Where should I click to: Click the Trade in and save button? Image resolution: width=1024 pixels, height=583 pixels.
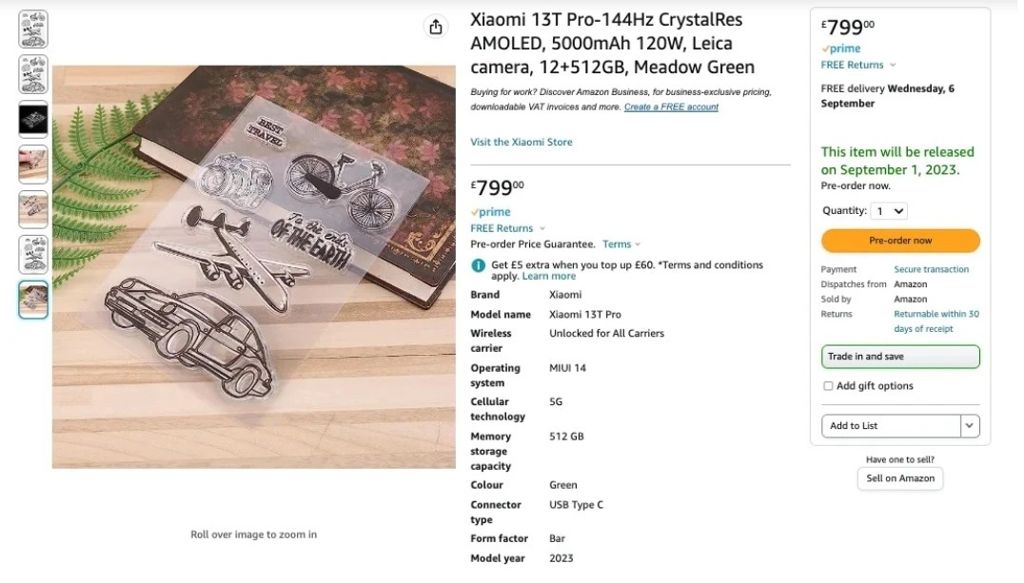coord(900,357)
